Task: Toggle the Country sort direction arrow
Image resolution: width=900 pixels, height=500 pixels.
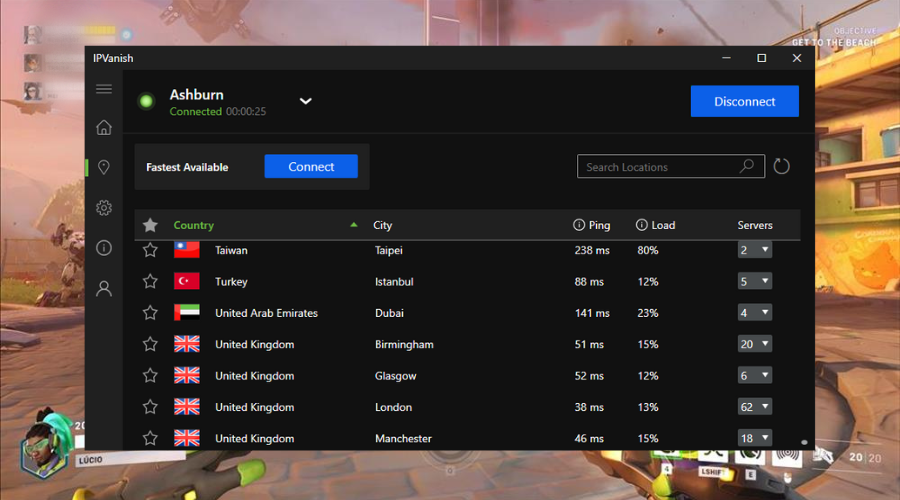Action: (354, 225)
